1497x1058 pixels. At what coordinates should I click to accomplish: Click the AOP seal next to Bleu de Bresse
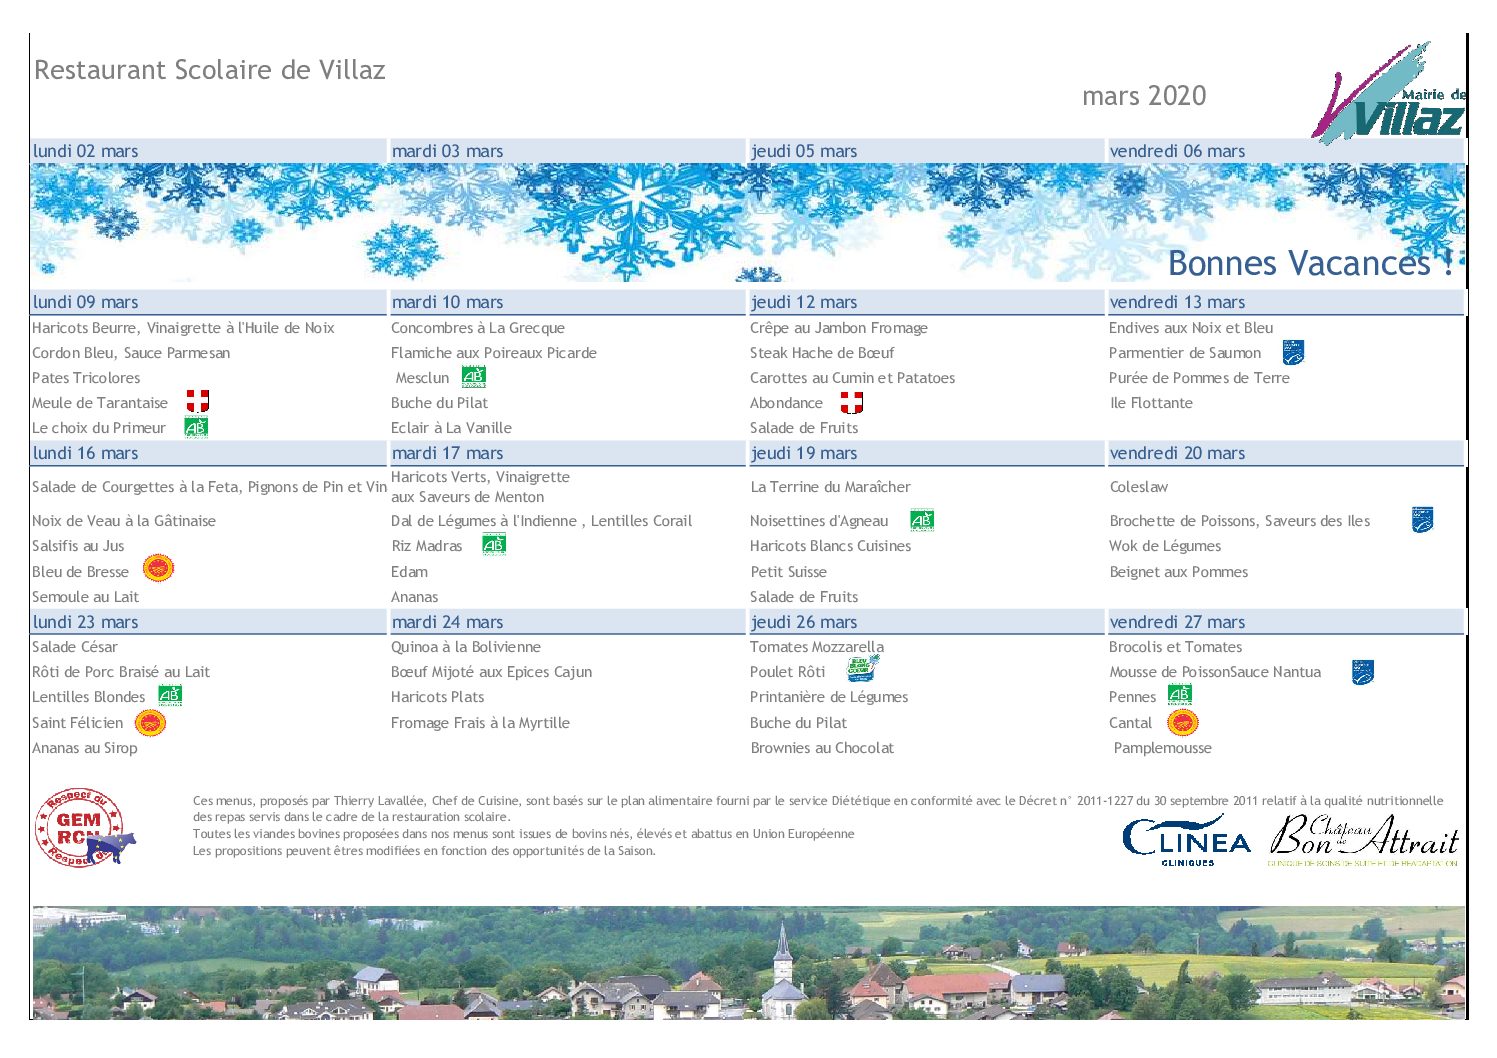click(159, 569)
